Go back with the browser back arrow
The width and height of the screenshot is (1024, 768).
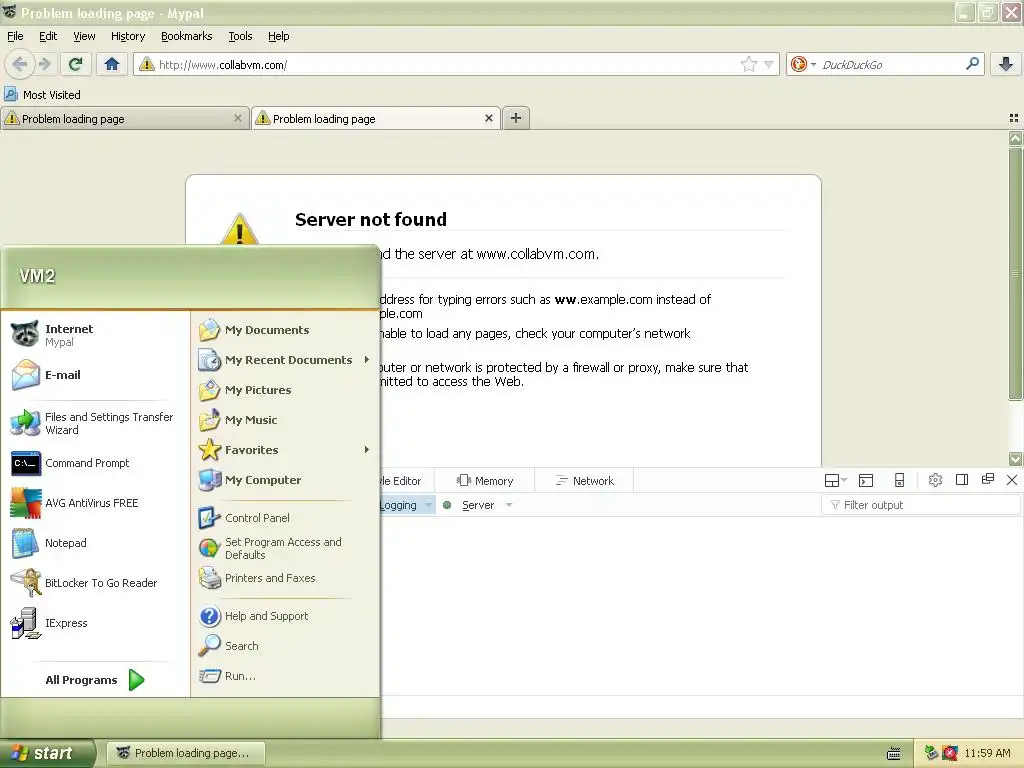(20, 64)
